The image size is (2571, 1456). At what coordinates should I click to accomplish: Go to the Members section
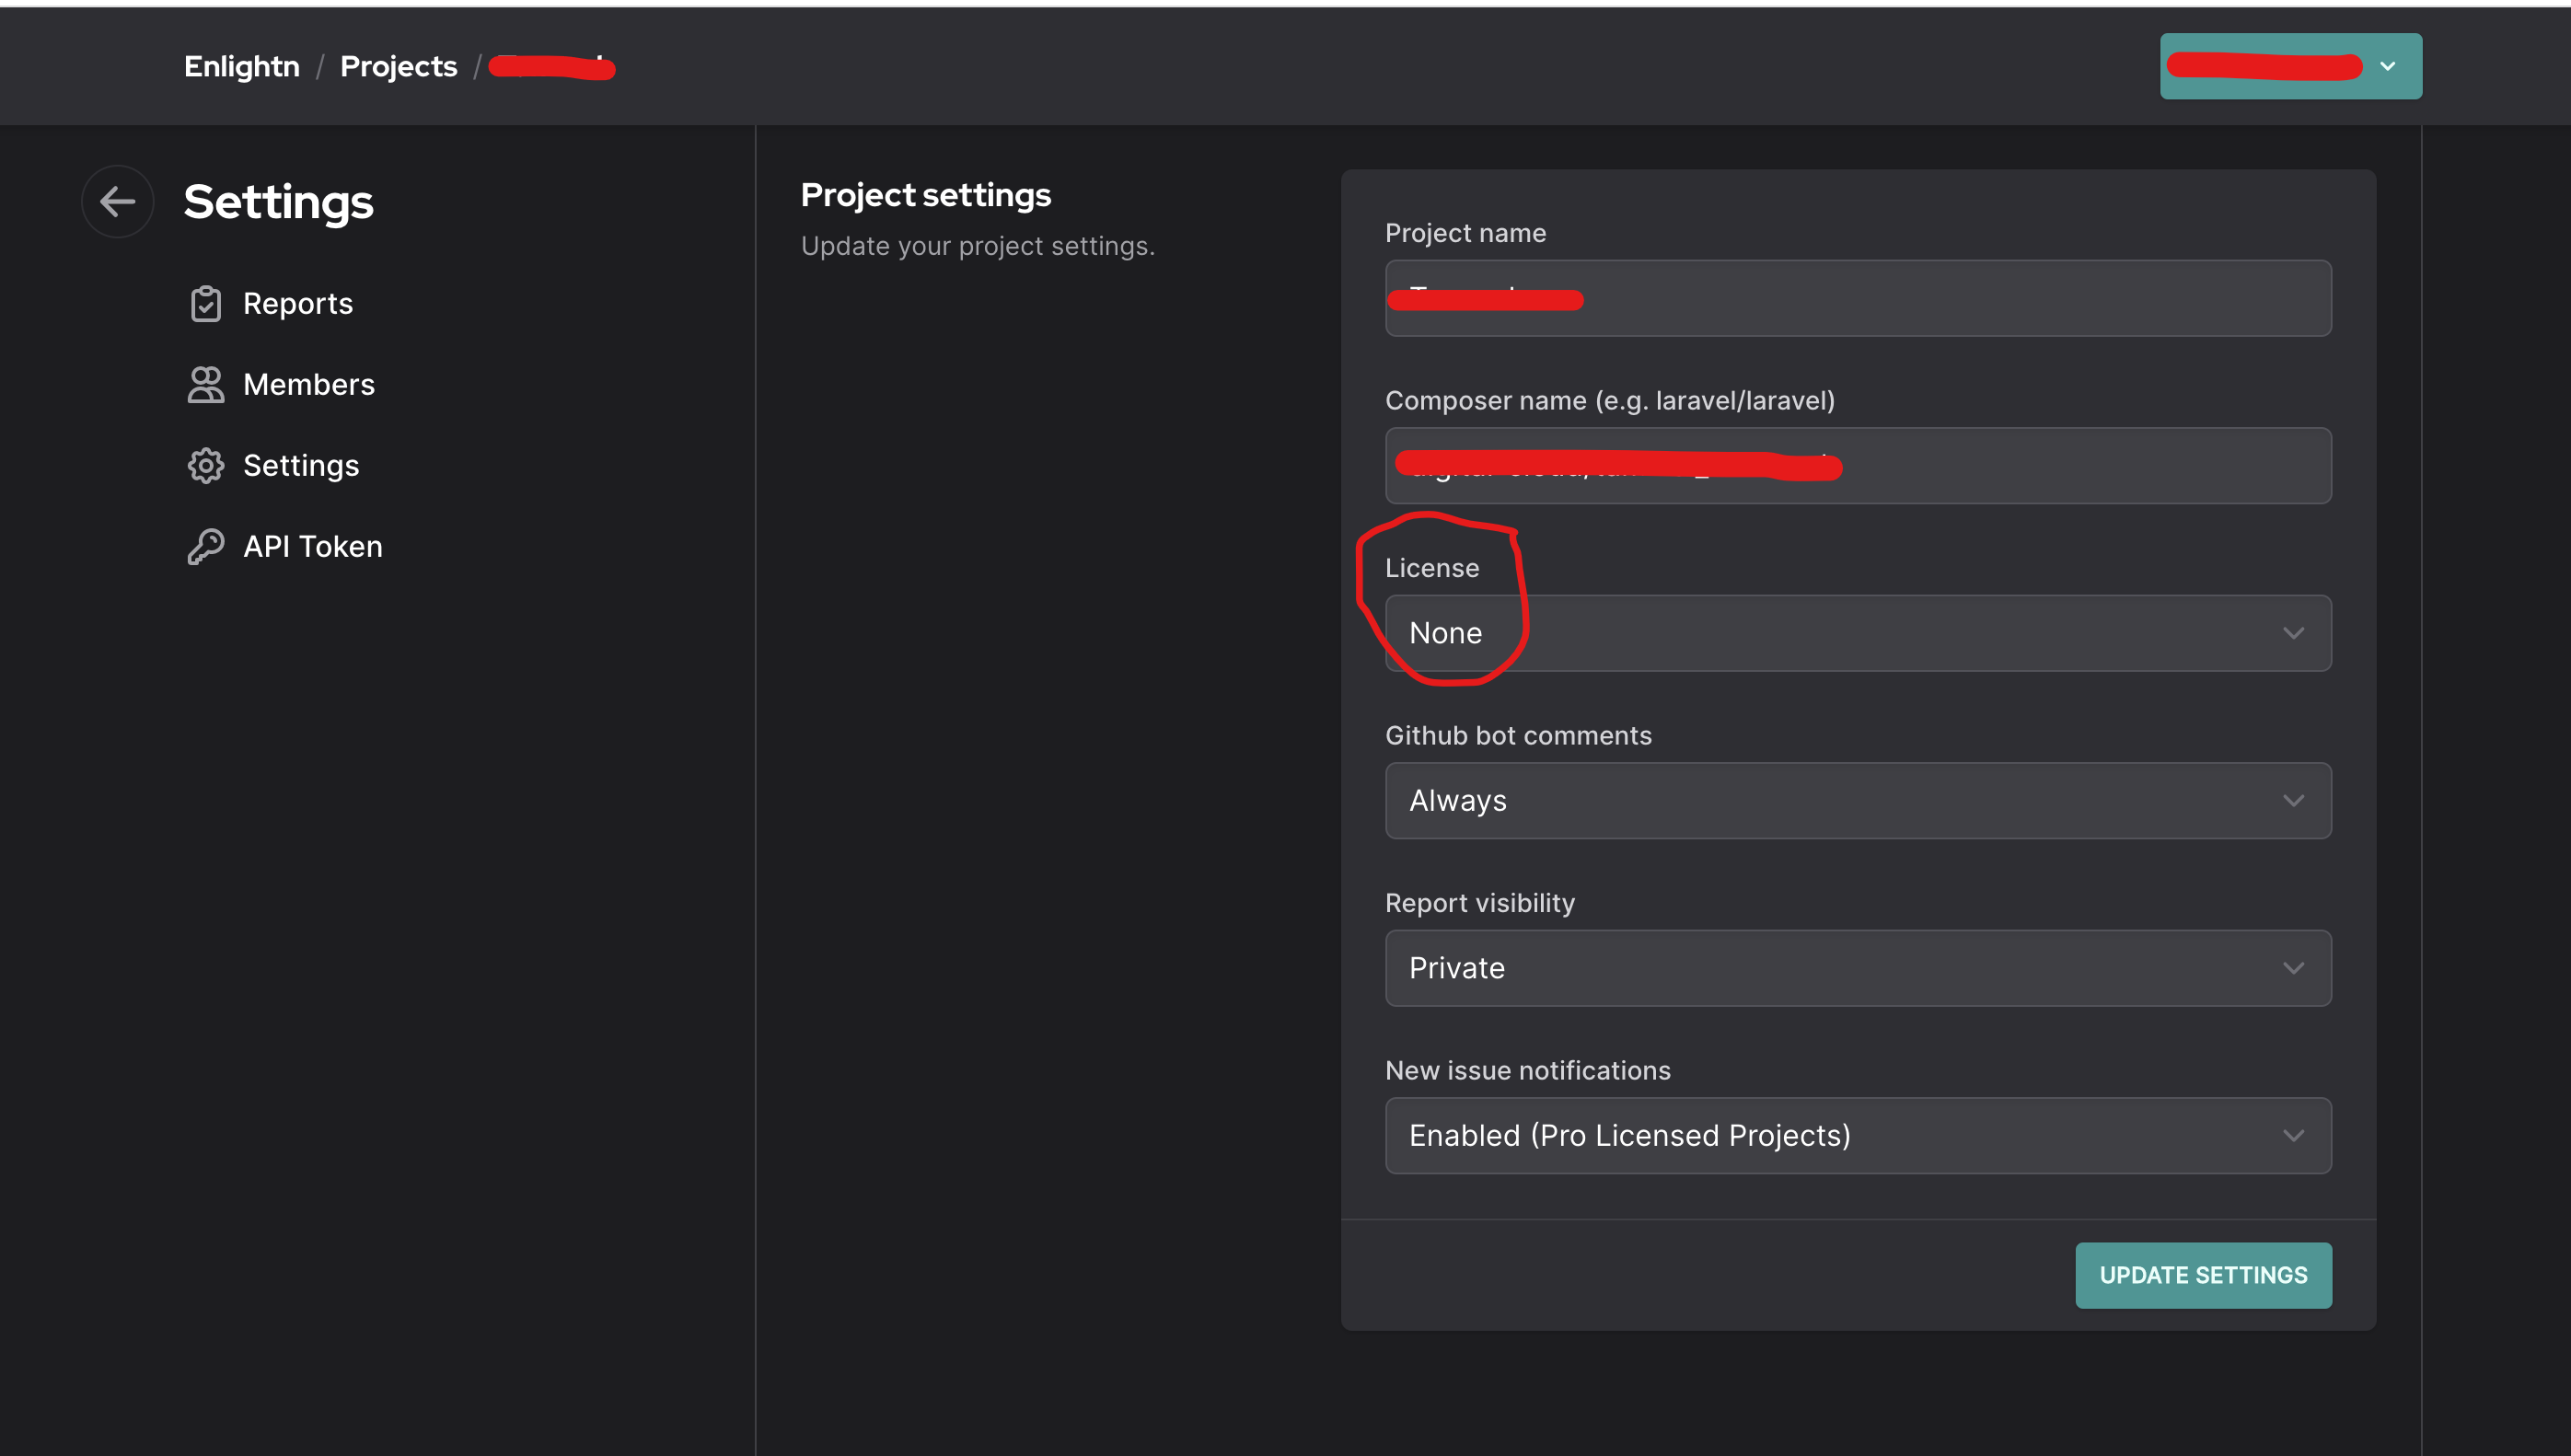pyautogui.click(x=308, y=385)
